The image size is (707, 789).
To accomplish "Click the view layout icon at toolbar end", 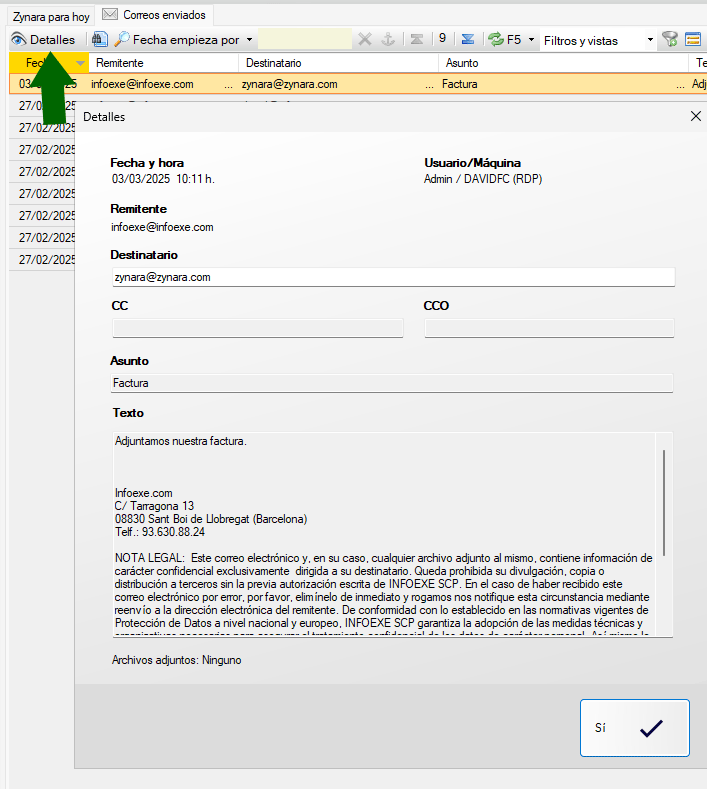I will [x=692, y=40].
